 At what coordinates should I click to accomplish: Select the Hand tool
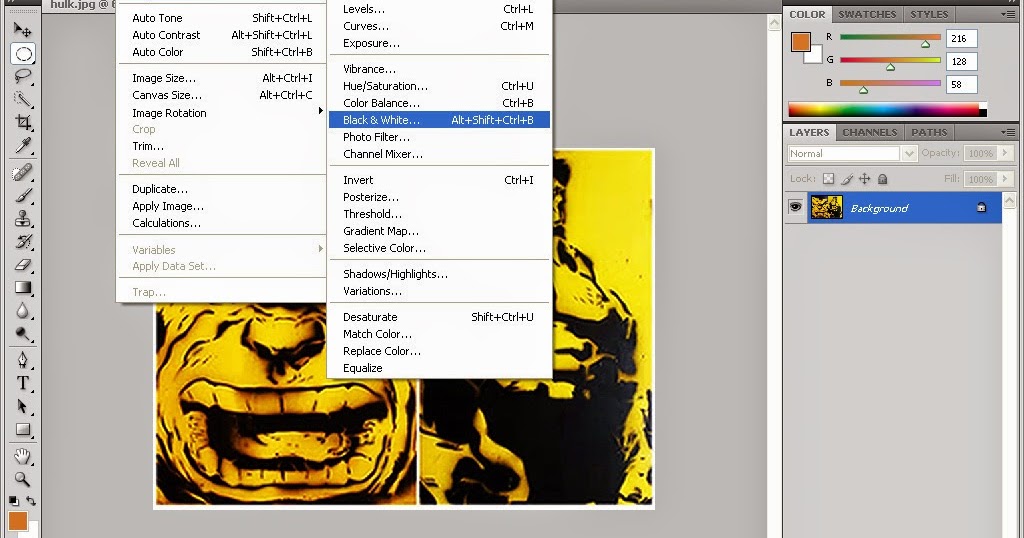click(x=22, y=456)
